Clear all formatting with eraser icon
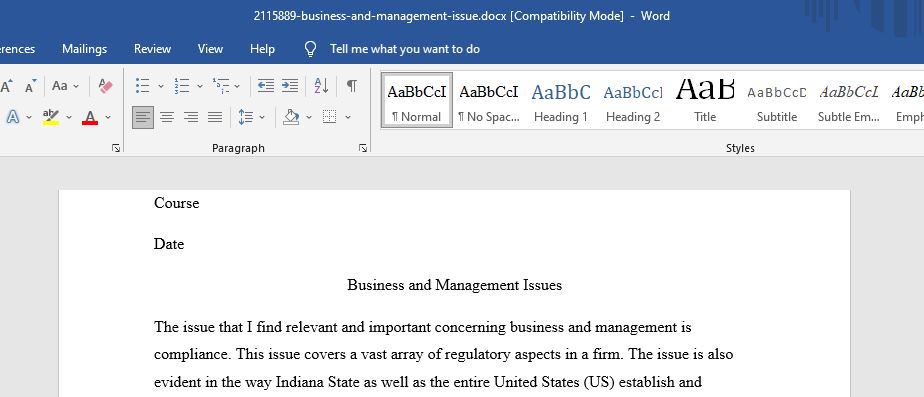The width and height of the screenshot is (924, 397). tap(105, 86)
